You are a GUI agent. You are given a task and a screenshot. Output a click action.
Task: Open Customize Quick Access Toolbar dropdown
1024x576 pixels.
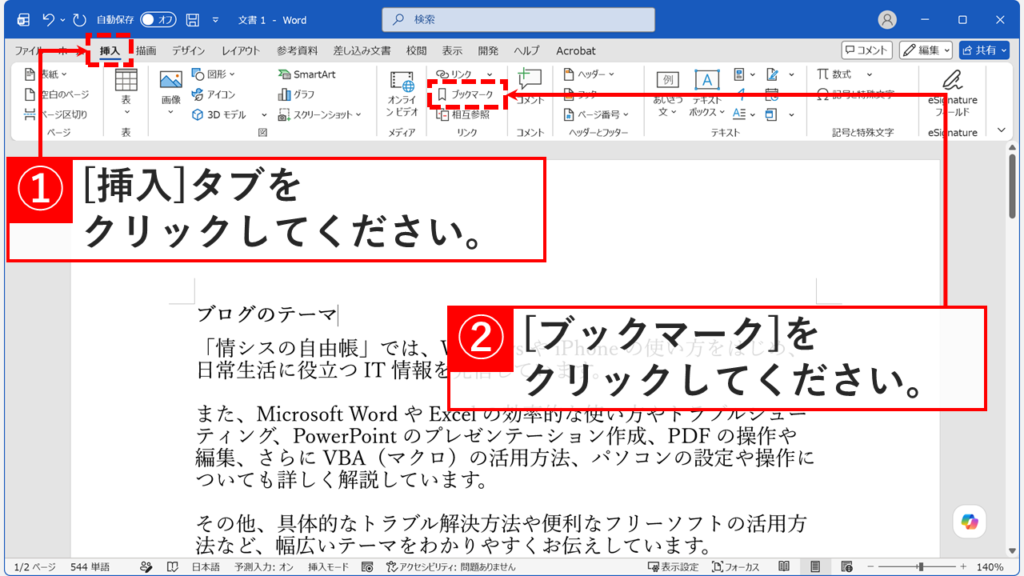[216, 20]
